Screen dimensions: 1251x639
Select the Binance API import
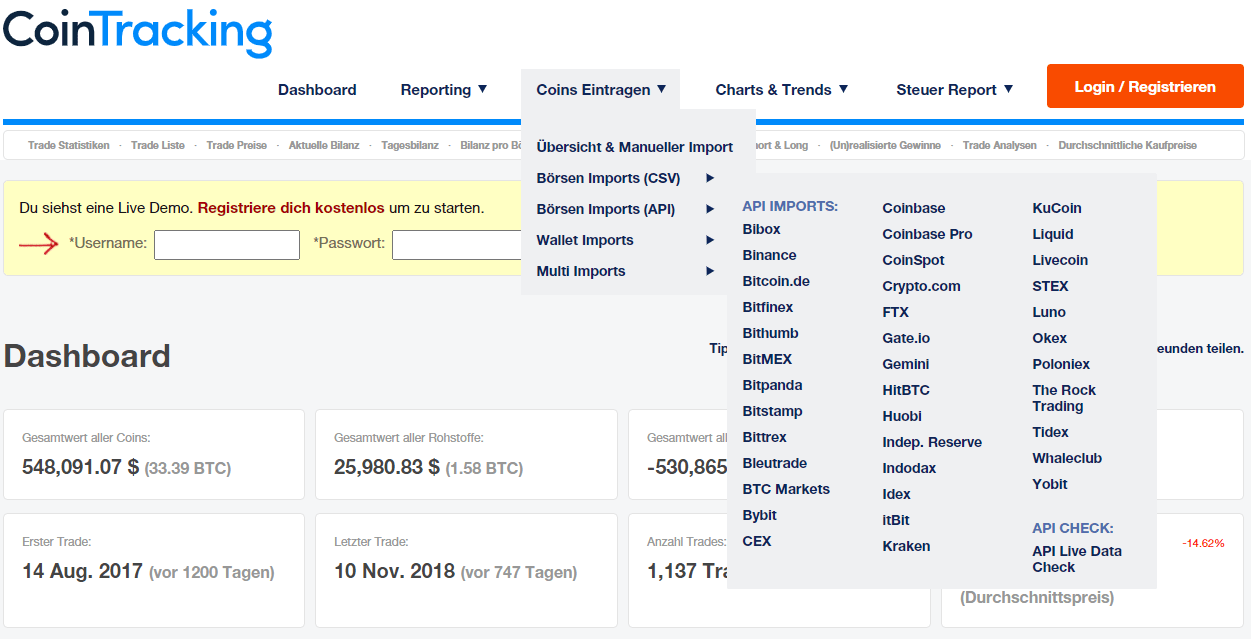pos(769,254)
